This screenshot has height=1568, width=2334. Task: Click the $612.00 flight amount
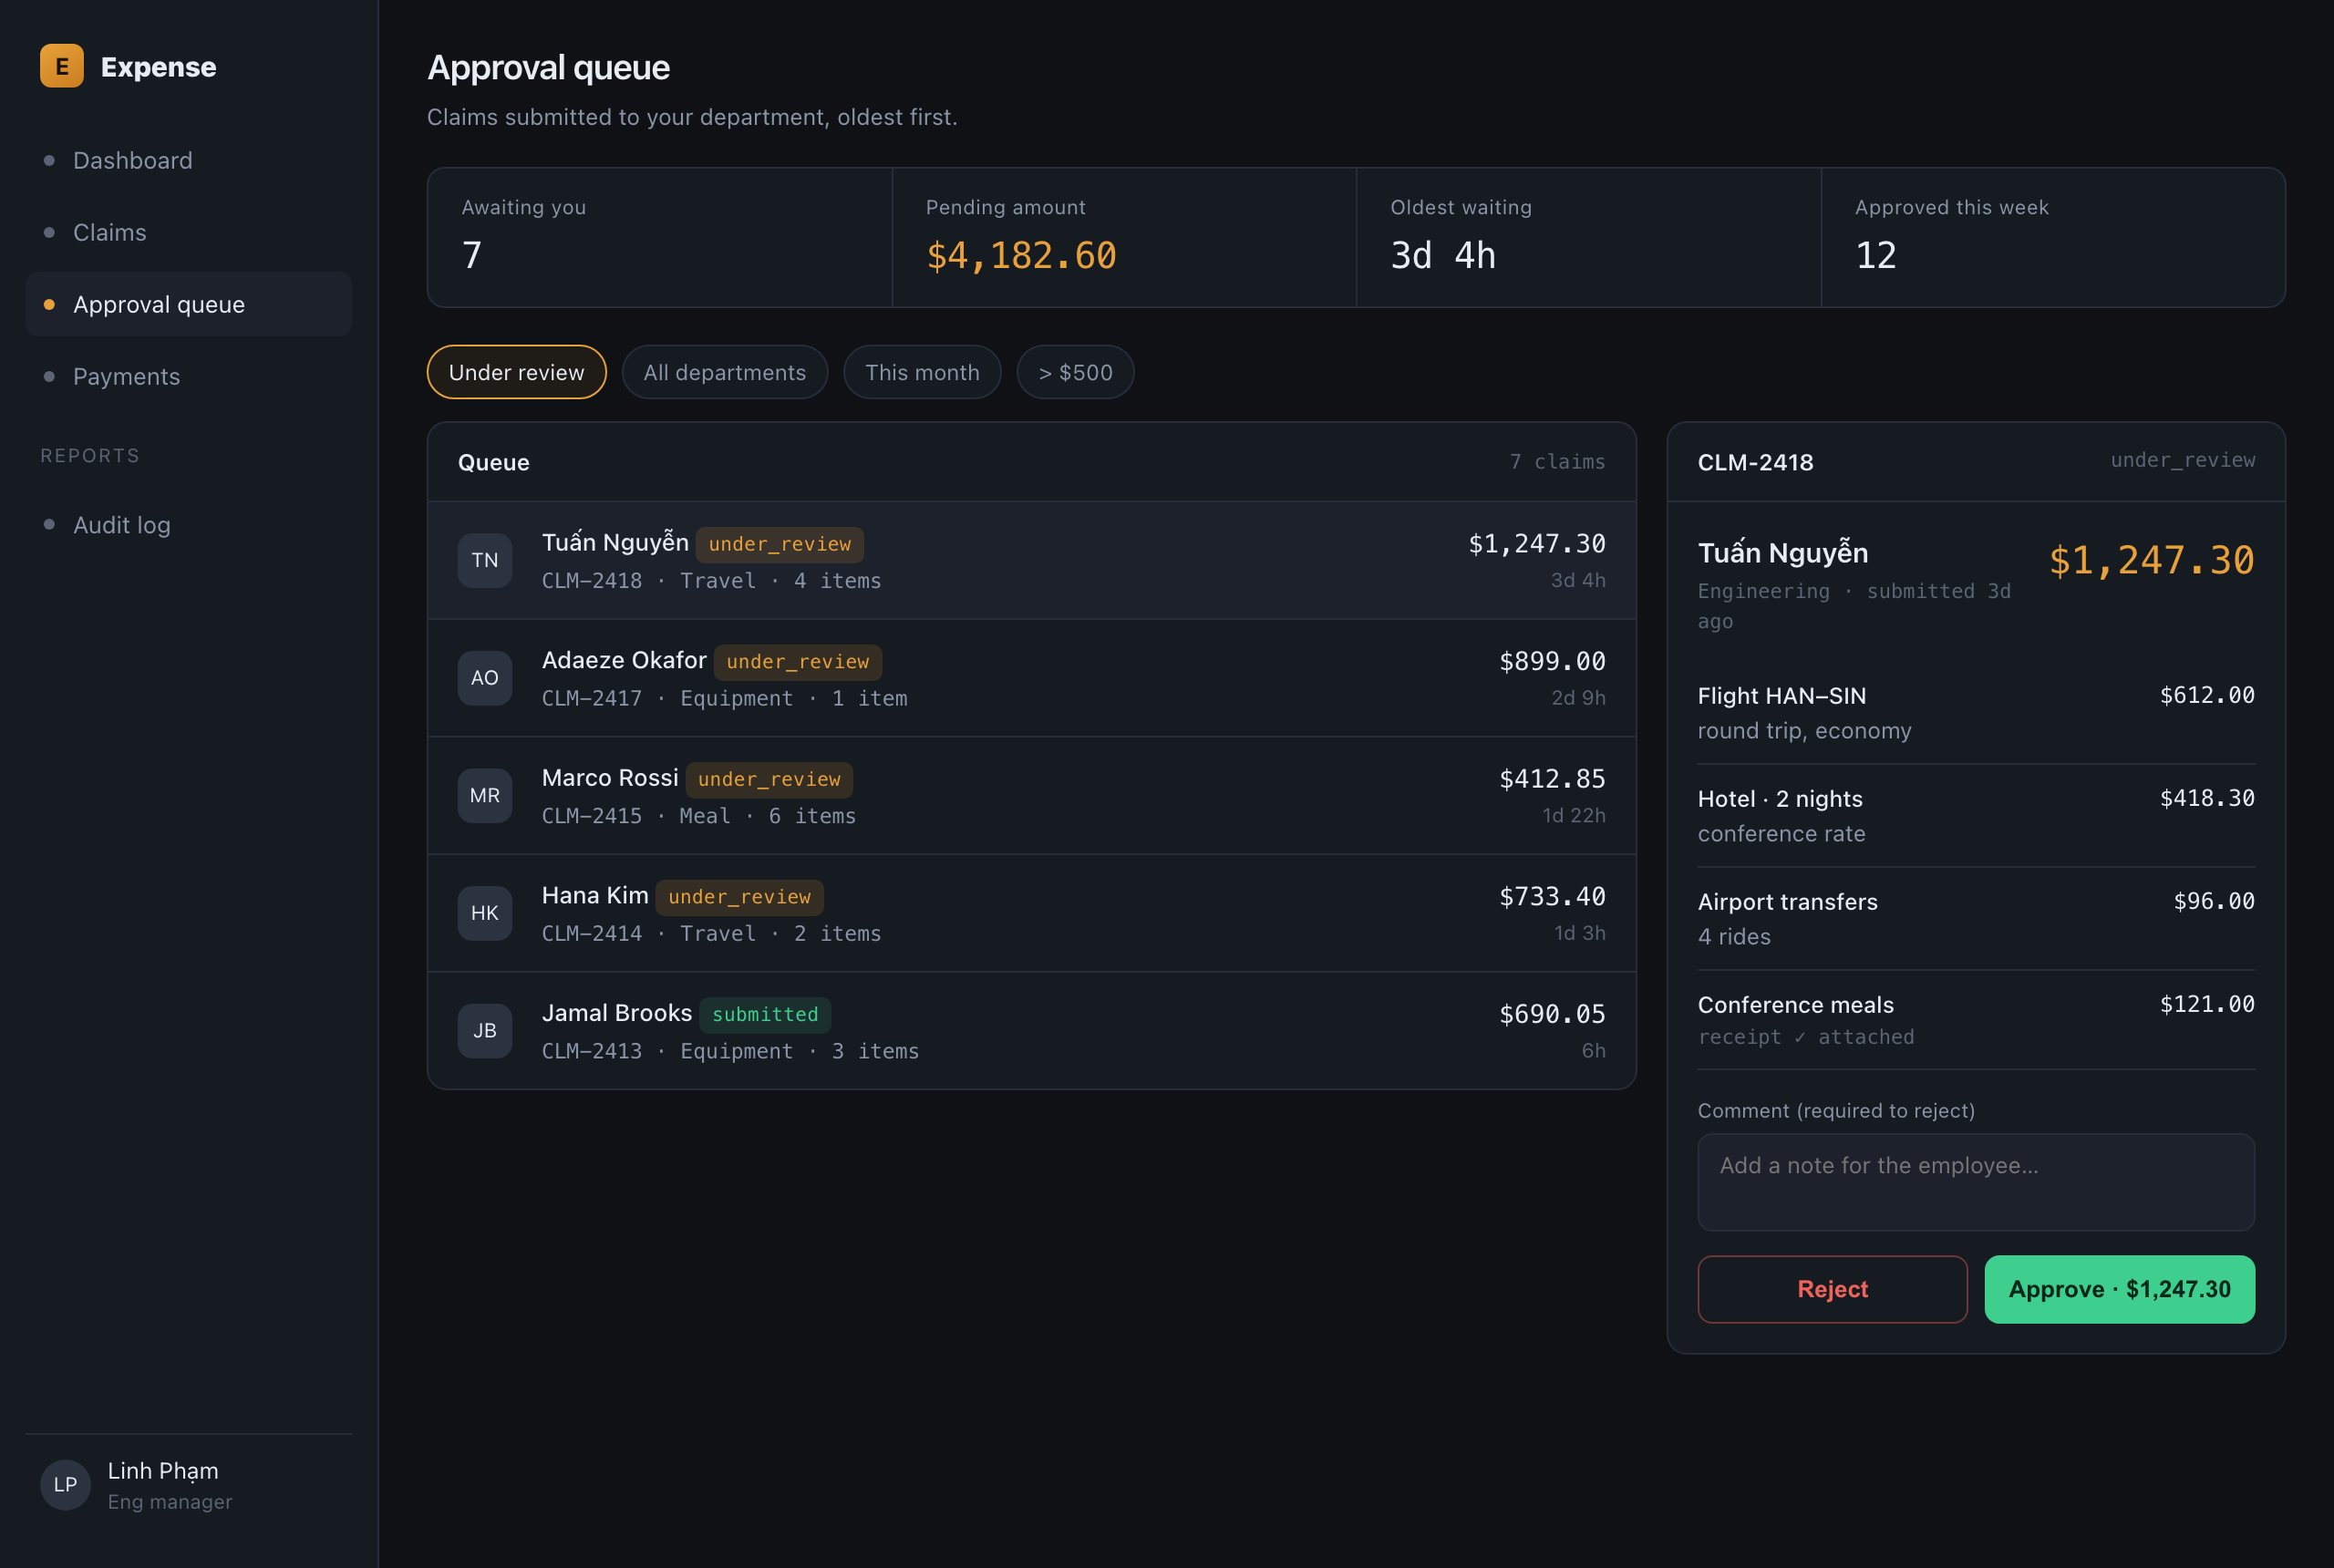tap(2207, 695)
